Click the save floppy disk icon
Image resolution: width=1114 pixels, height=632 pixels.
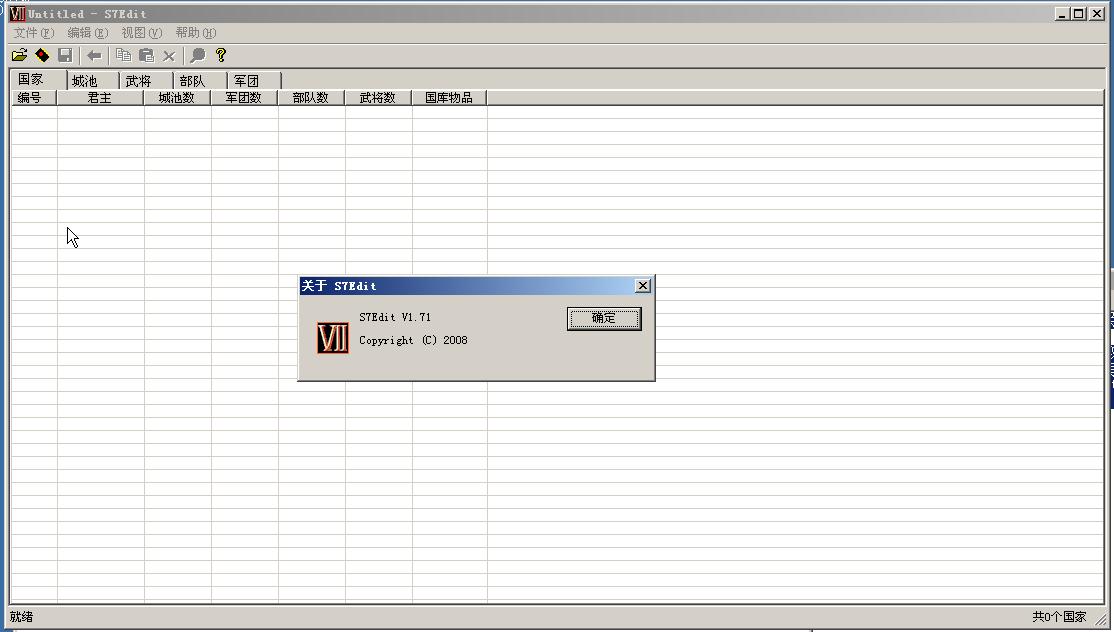point(65,55)
